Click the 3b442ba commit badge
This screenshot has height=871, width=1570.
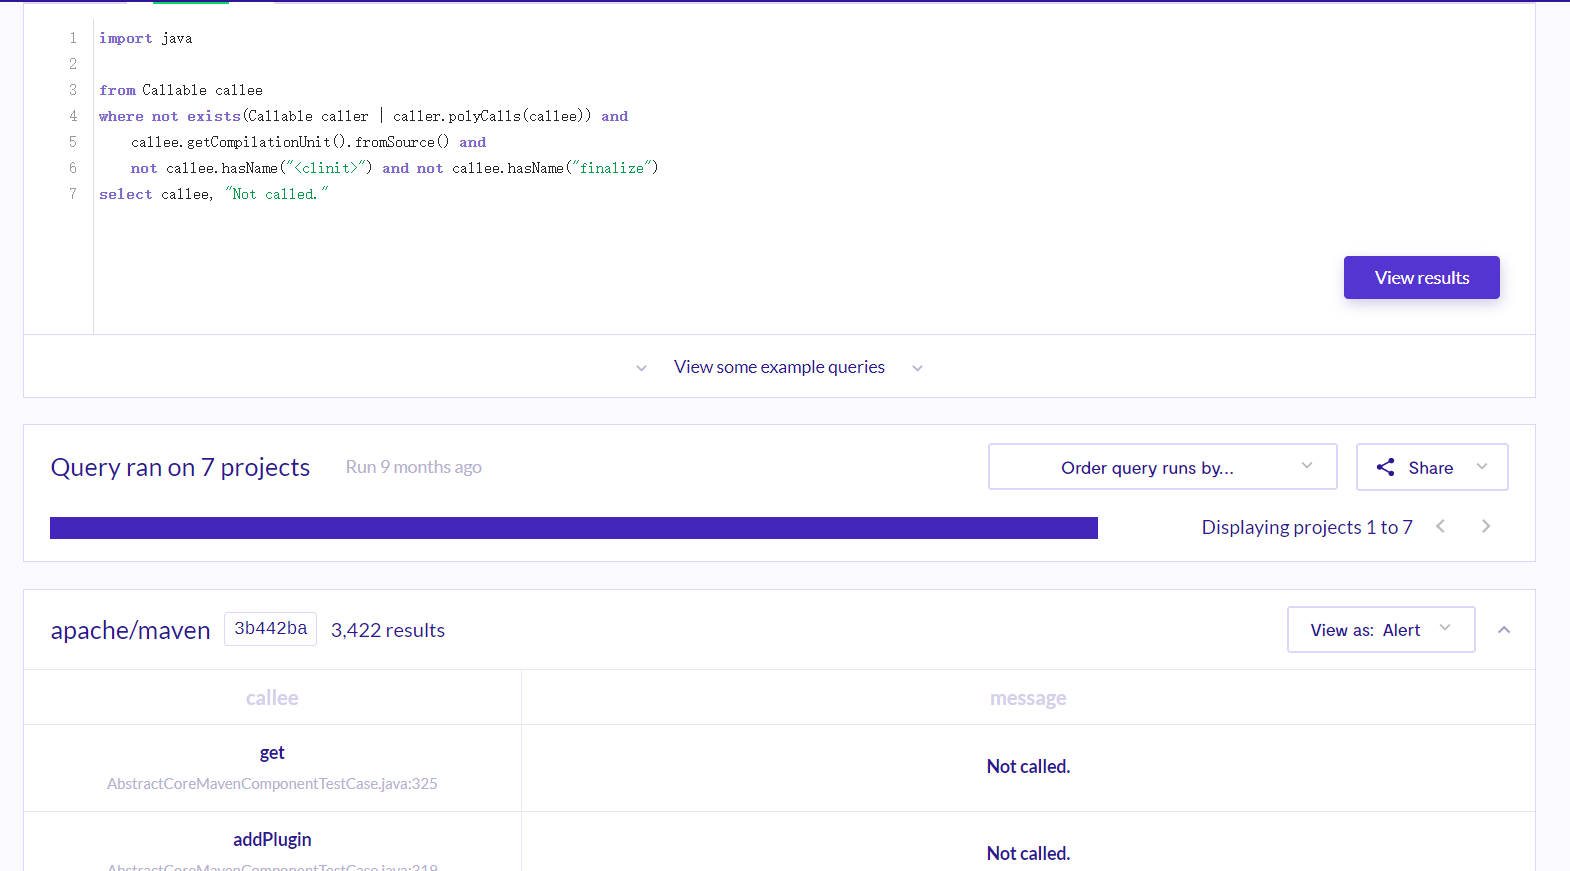[270, 629]
